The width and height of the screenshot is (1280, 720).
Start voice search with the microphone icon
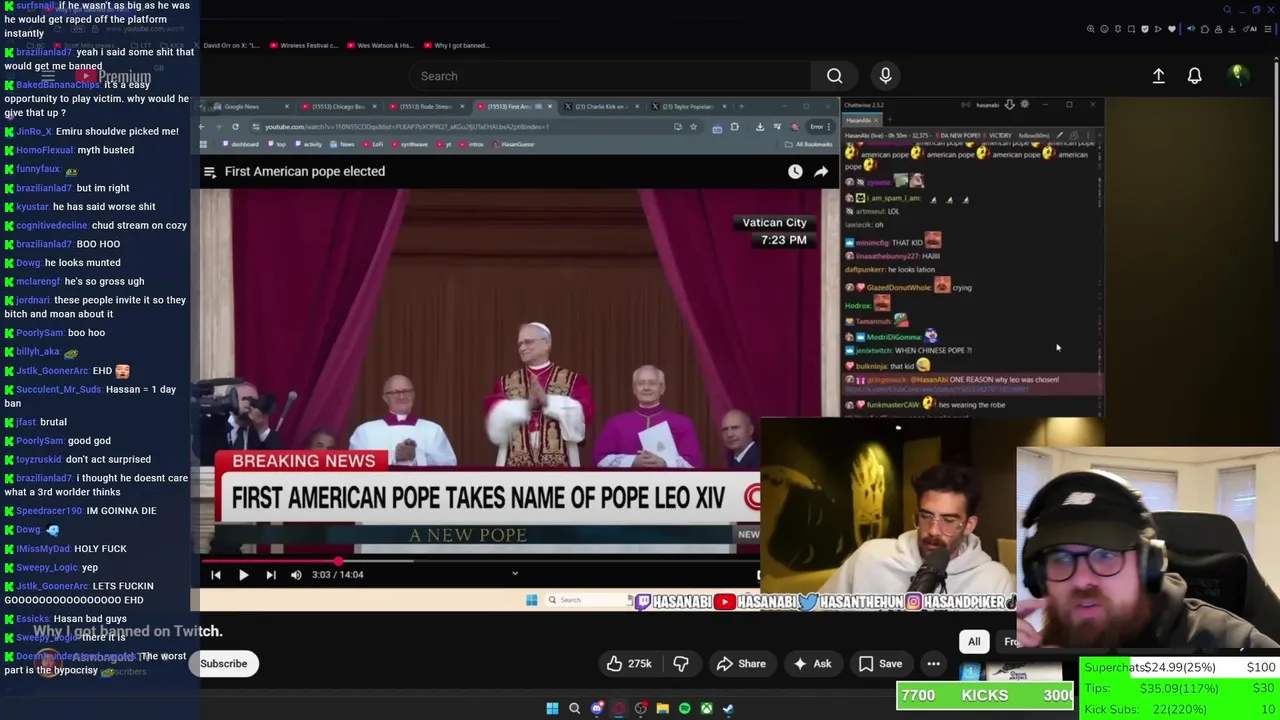885,76
